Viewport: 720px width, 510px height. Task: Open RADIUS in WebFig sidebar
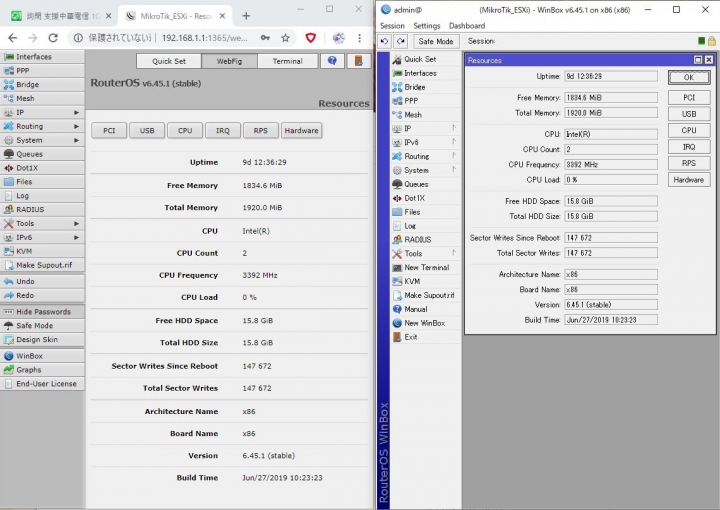(42, 209)
